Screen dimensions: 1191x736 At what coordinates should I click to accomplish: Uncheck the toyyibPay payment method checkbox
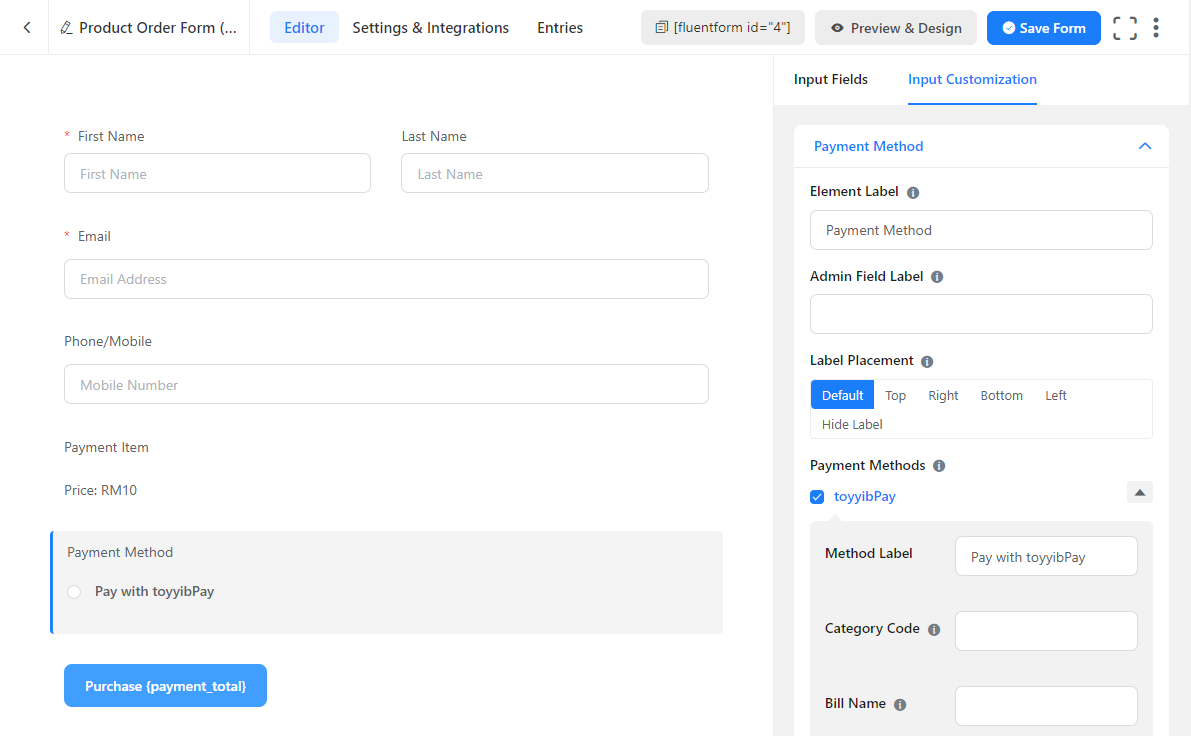[817, 497]
